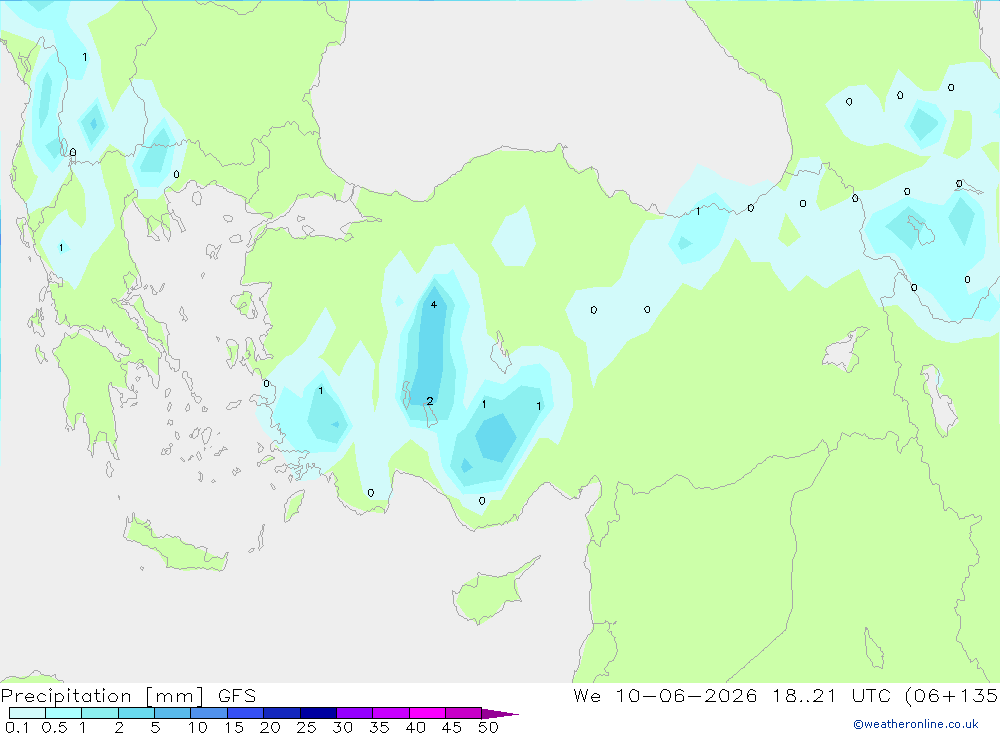Click the "We" weekday abbreviation
The image size is (1000, 733).
coord(587,695)
